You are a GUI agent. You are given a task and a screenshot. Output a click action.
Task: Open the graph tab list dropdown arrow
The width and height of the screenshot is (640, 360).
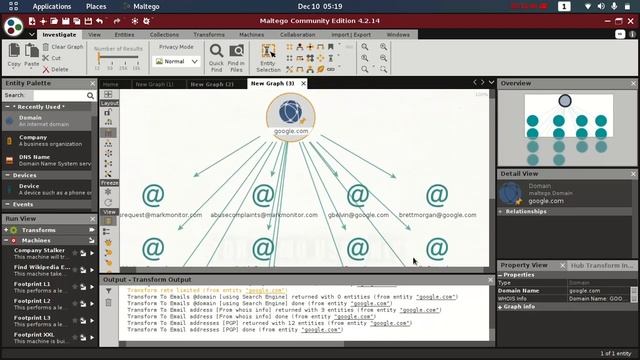click(491, 82)
